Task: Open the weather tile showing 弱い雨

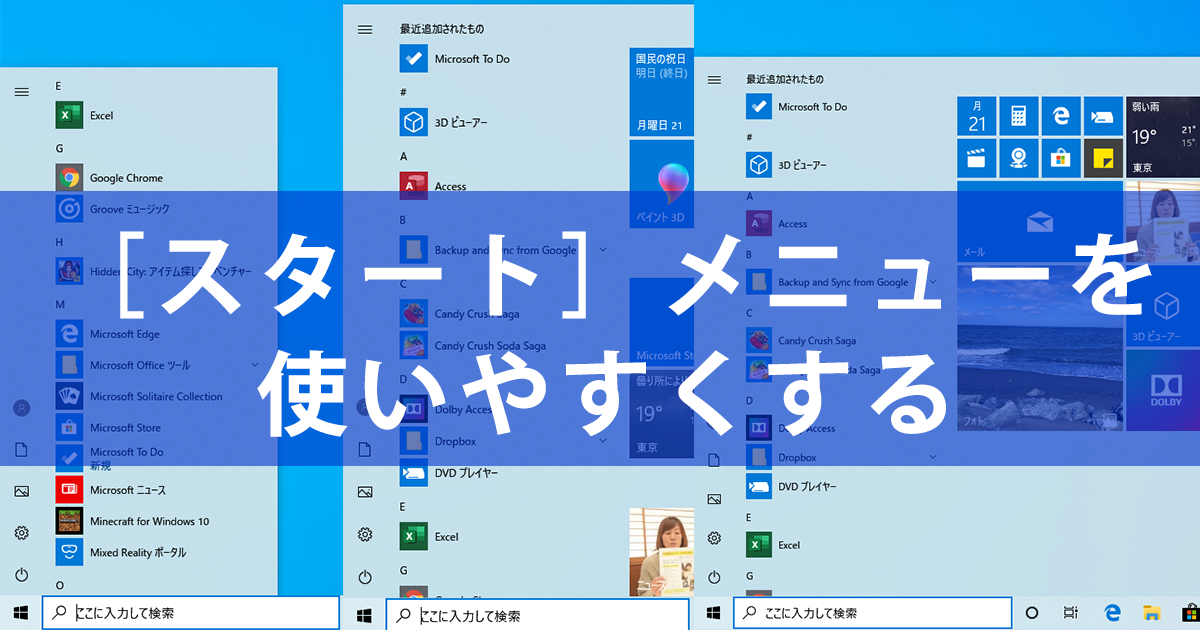Action: 1163,137
